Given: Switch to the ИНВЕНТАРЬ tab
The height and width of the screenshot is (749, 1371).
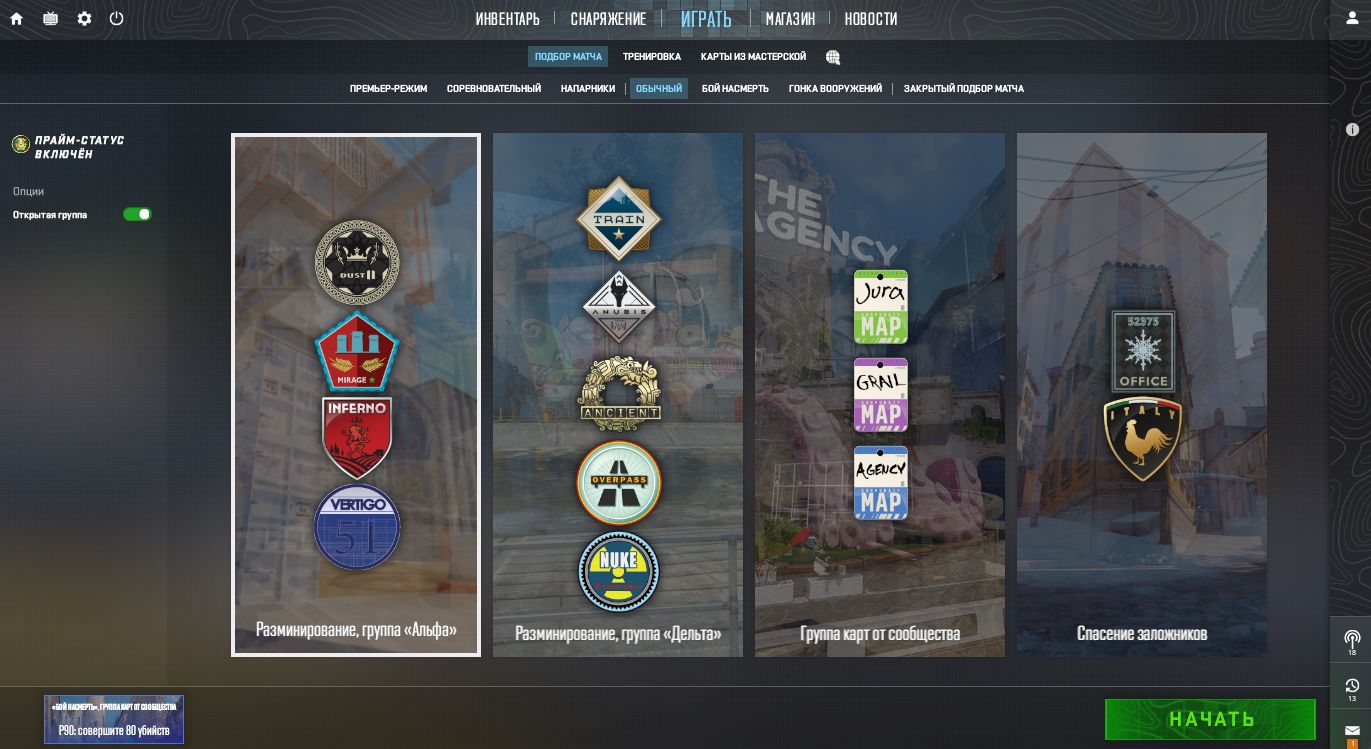Looking at the screenshot, I should point(507,19).
